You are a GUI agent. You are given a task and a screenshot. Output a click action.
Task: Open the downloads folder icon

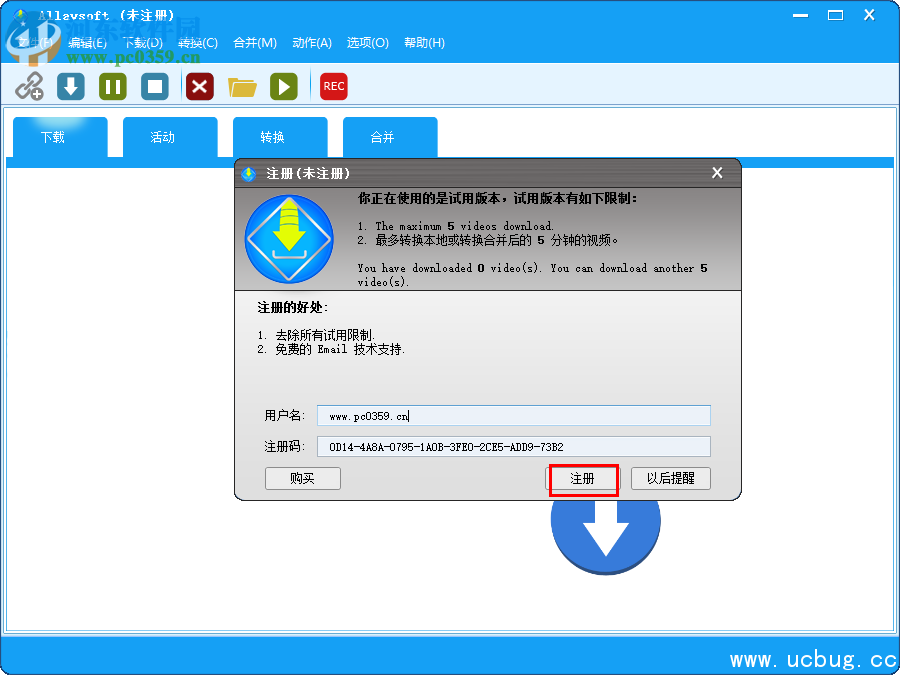point(242,86)
